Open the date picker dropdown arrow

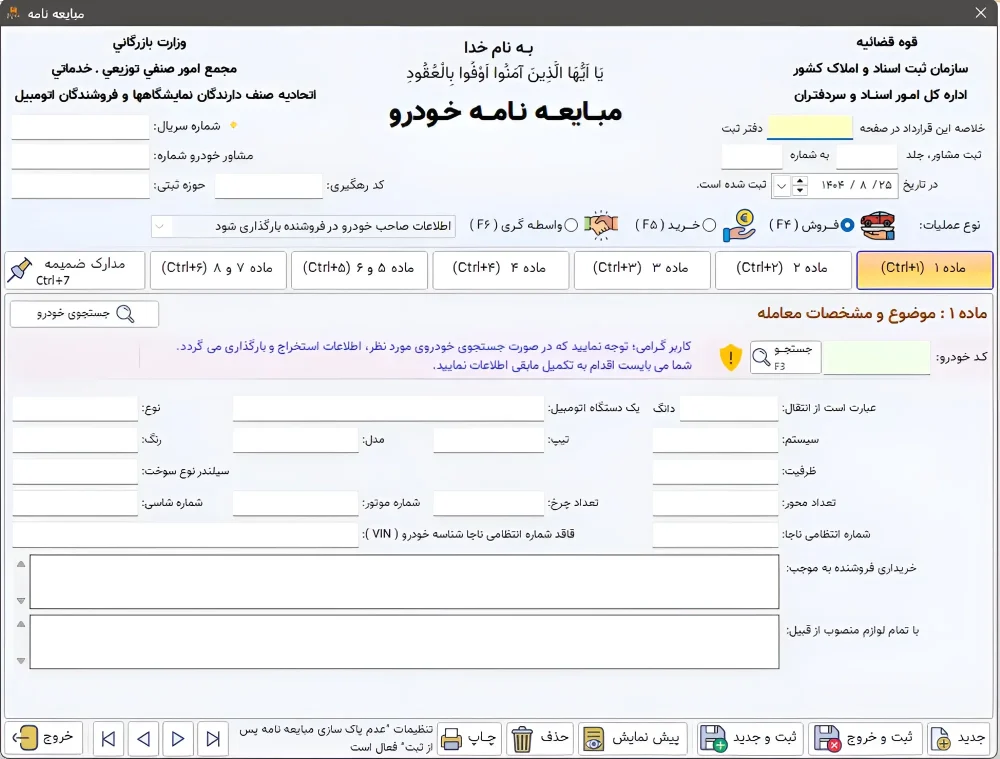pyautogui.click(x=781, y=186)
